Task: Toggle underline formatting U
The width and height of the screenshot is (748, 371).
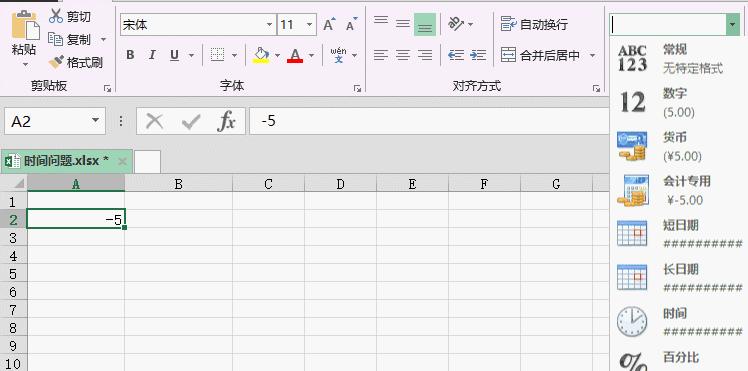Action: [x=174, y=55]
